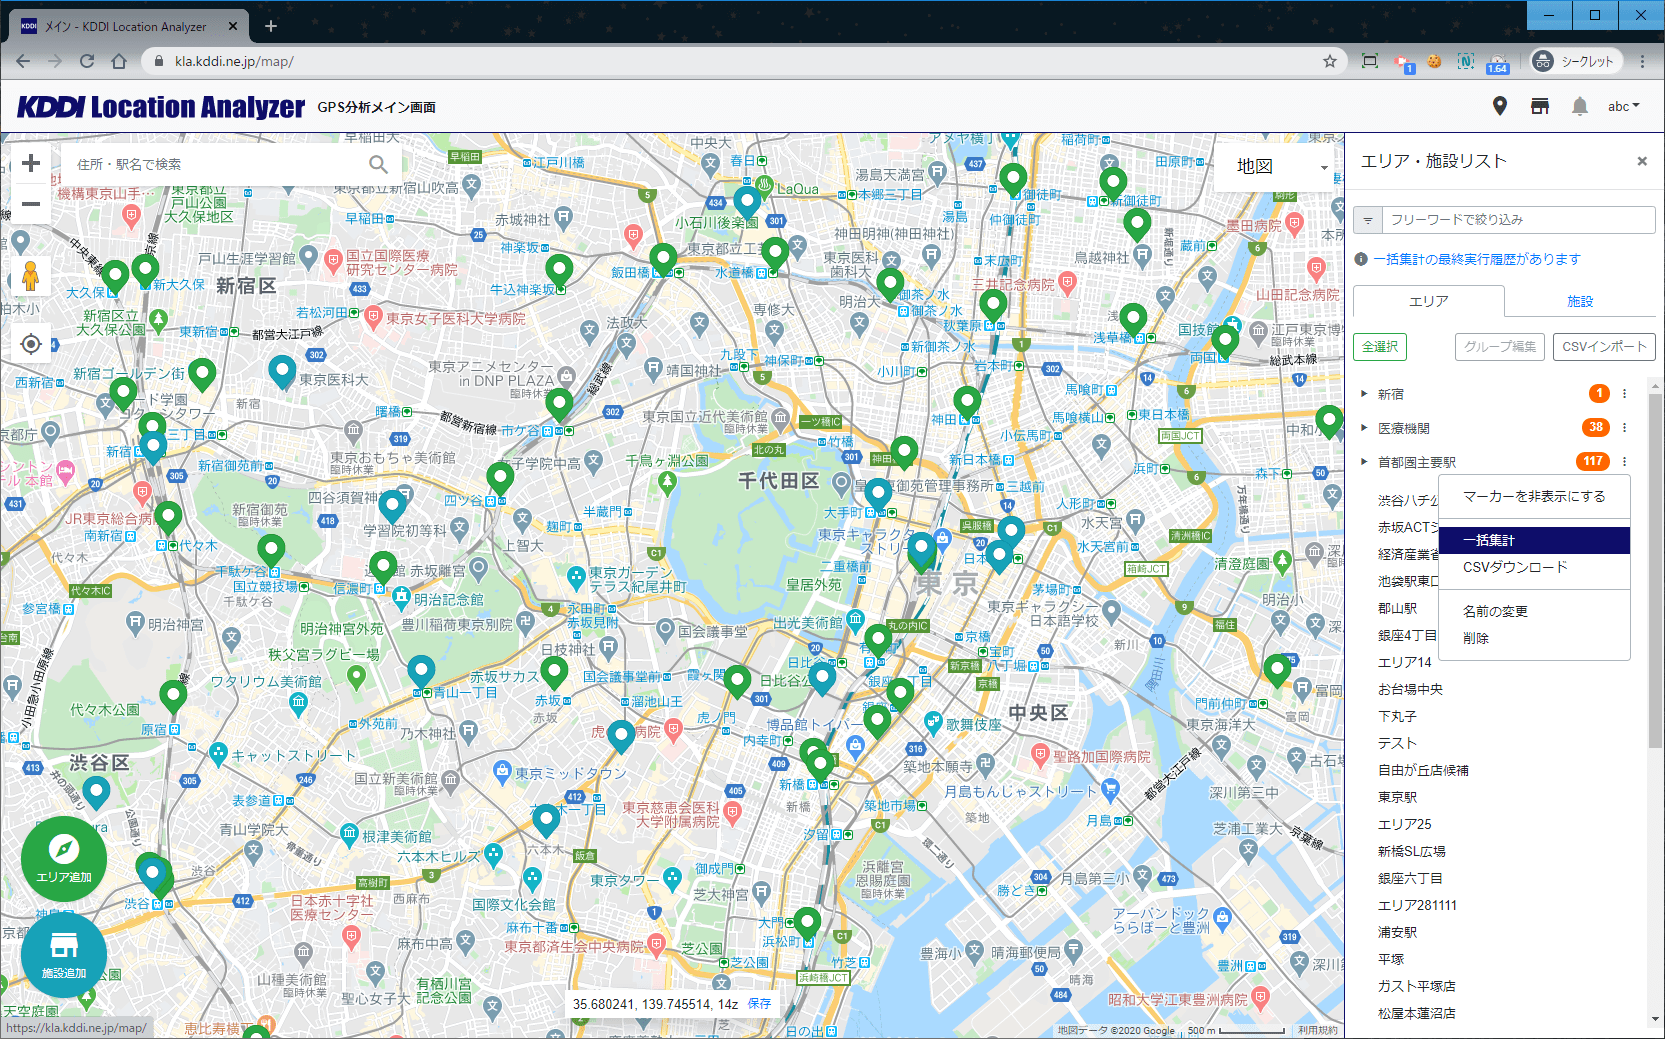Select 松屋本蓮沼店 in the area list
This screenshot has height=1039, width=1665.
point(1416,1013)
